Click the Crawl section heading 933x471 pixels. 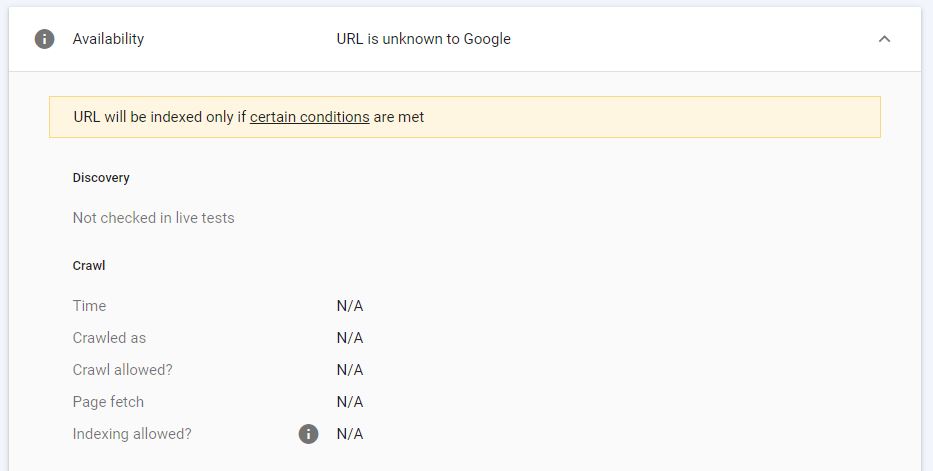pyautogui.click(x=89, y=266)
